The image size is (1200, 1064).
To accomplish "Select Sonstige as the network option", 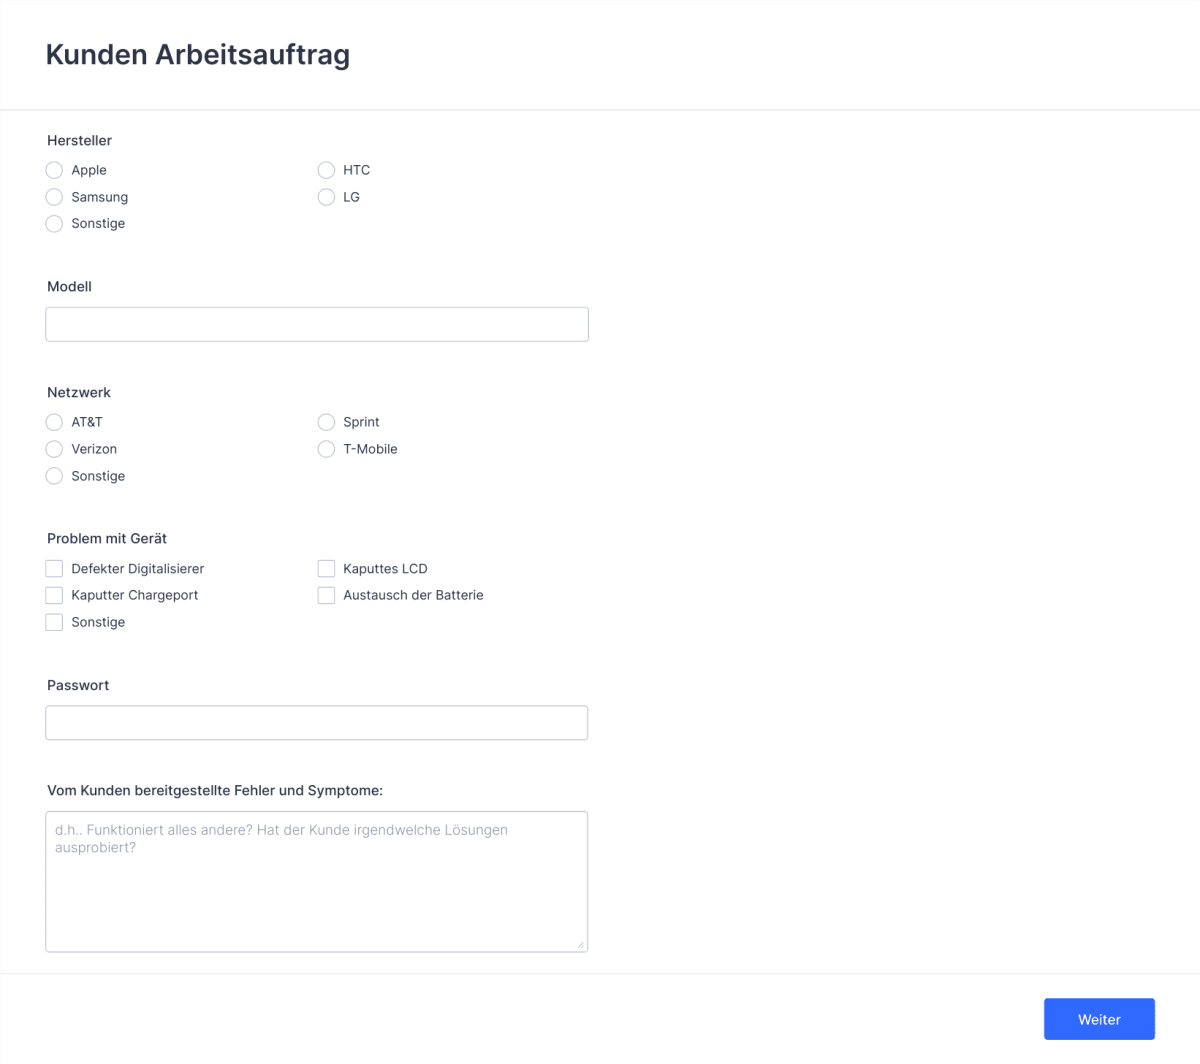I will coord(54,476).
